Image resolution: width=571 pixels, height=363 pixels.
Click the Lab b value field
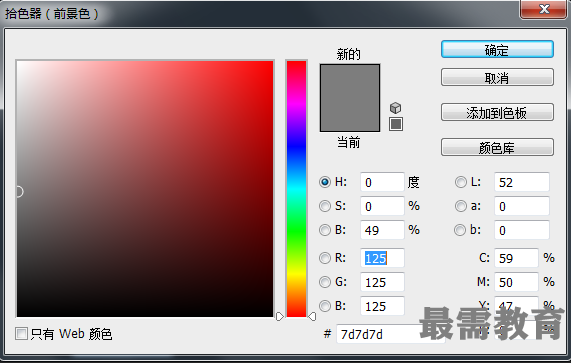[x=522, y=230]
